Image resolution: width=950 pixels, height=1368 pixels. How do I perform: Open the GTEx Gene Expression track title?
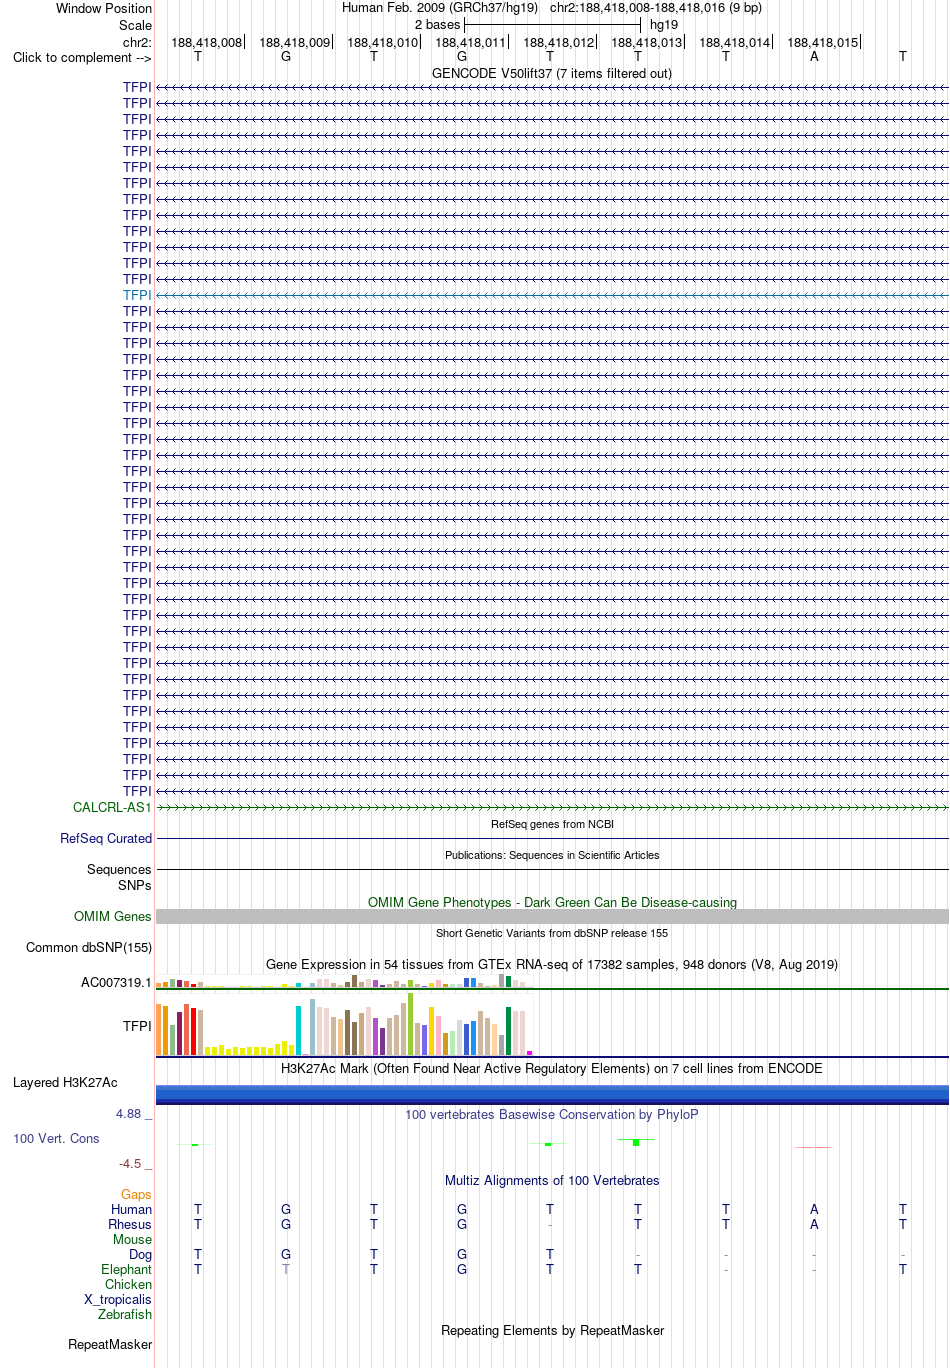(552, 965)
